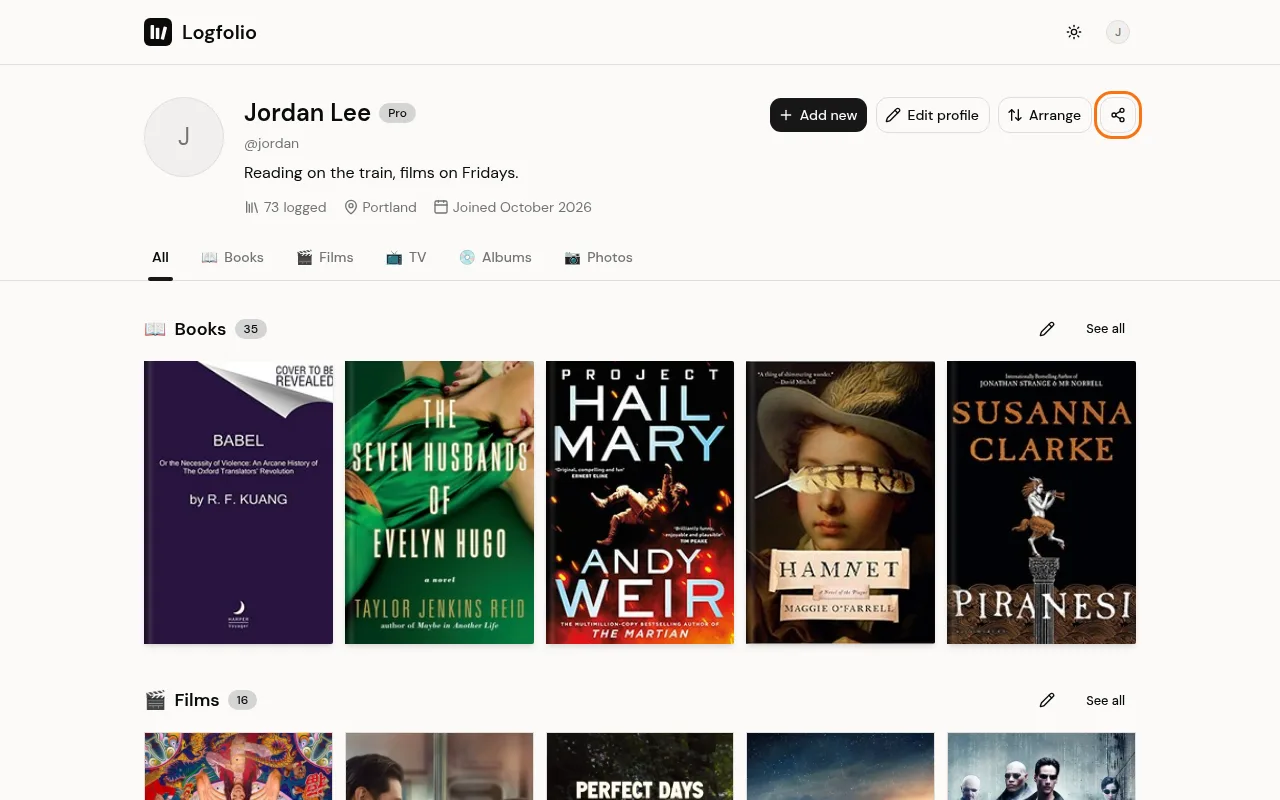Click the @jordan username
The width and height of the screenshot is (1280, 800).
[271, 144]
